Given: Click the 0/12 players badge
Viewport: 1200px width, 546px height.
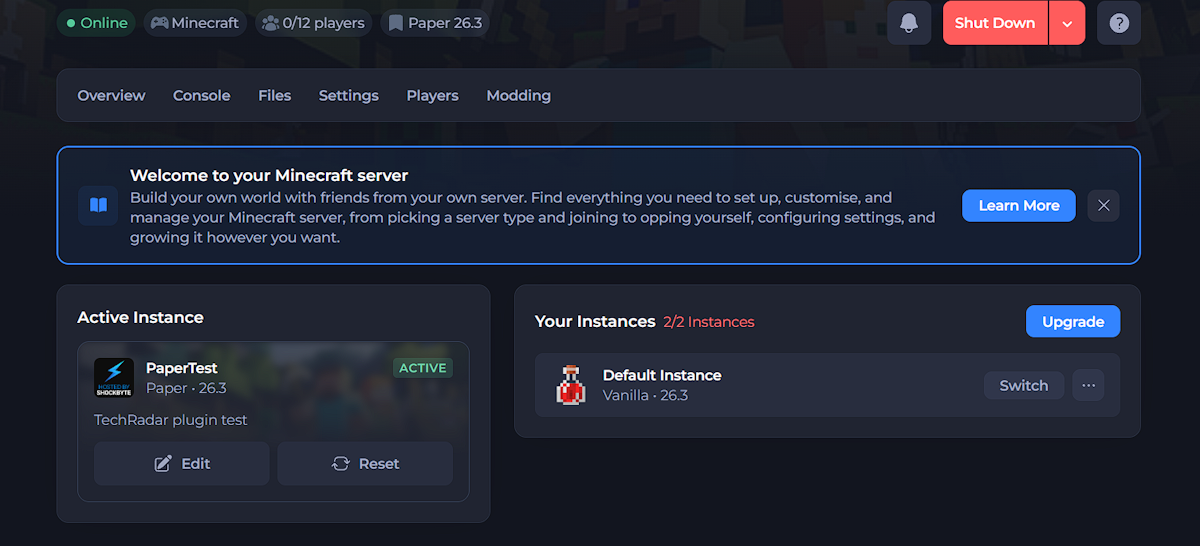Looking at the screenshot, I should (313, 22).
